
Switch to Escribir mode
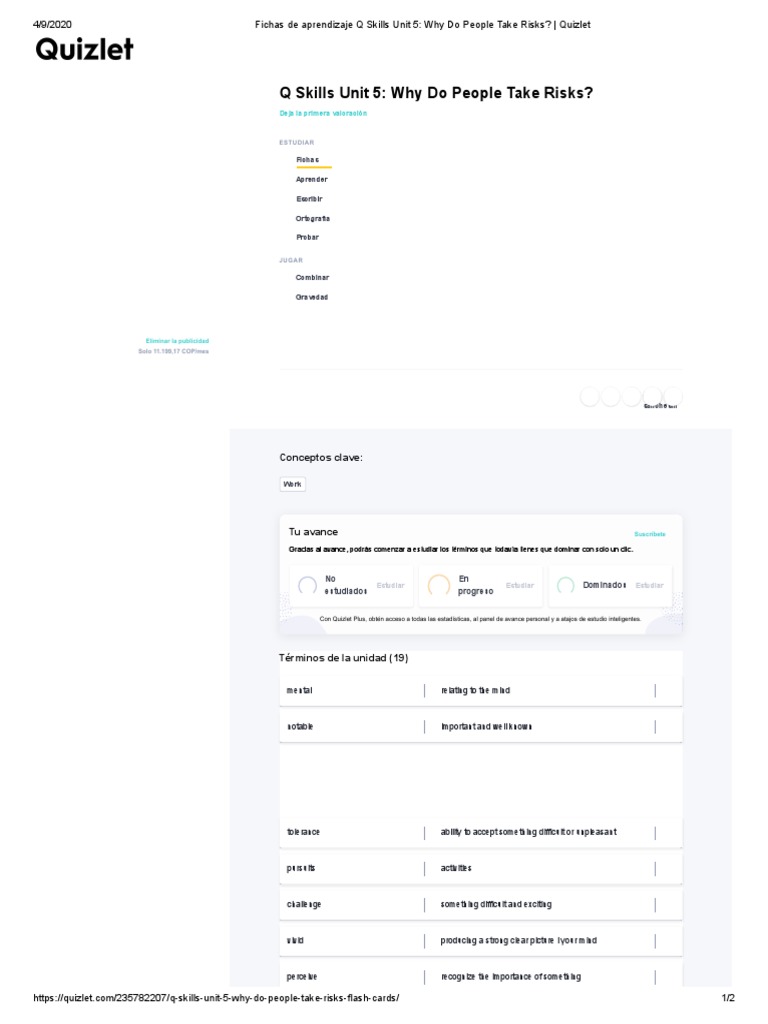309,199
